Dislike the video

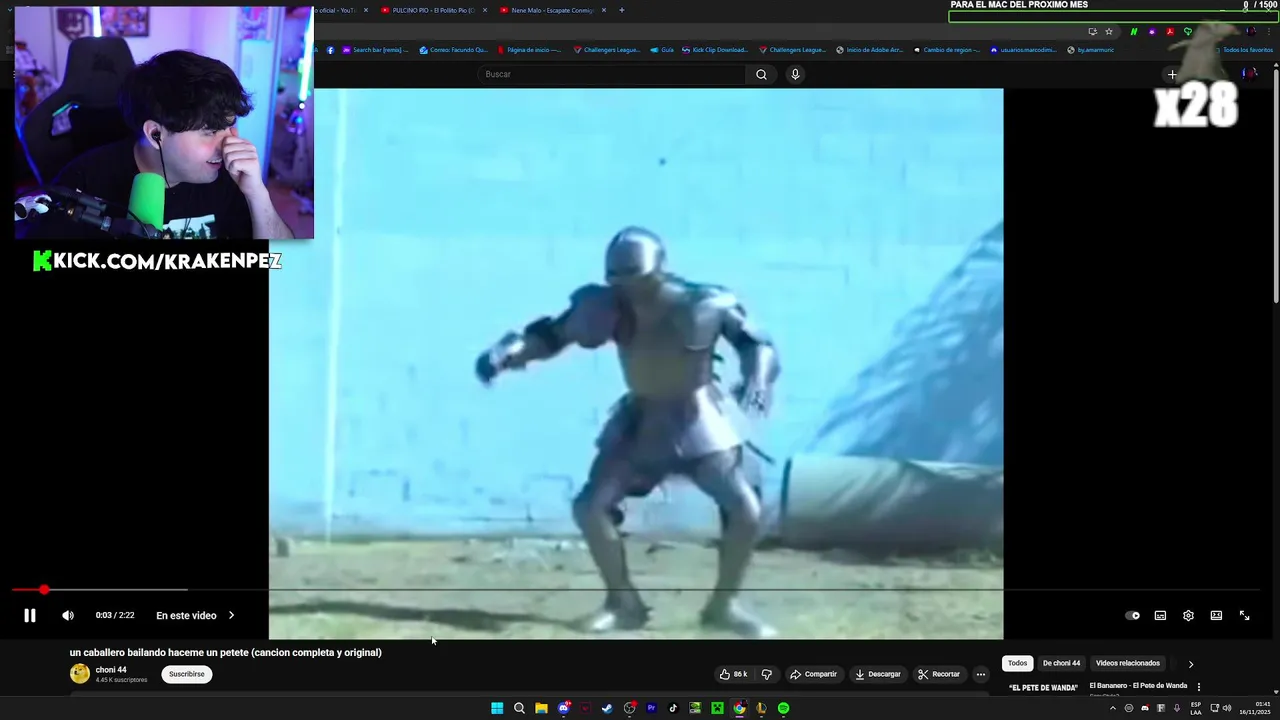coord(767,674)
